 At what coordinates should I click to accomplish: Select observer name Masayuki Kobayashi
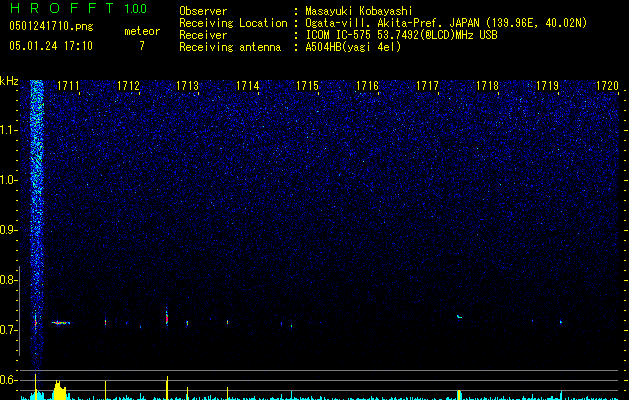(x=359, y=11)
